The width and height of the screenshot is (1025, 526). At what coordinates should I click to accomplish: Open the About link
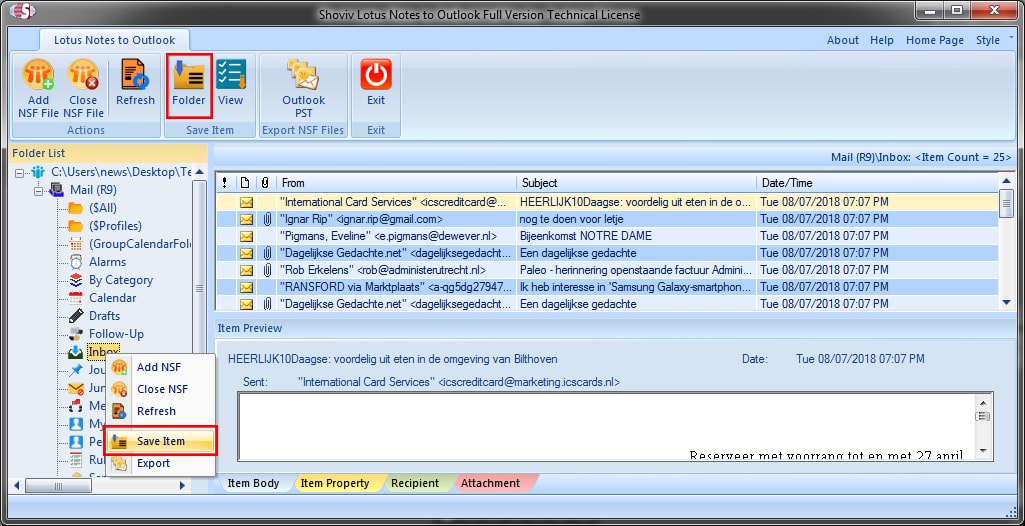(x=843, y=40)
